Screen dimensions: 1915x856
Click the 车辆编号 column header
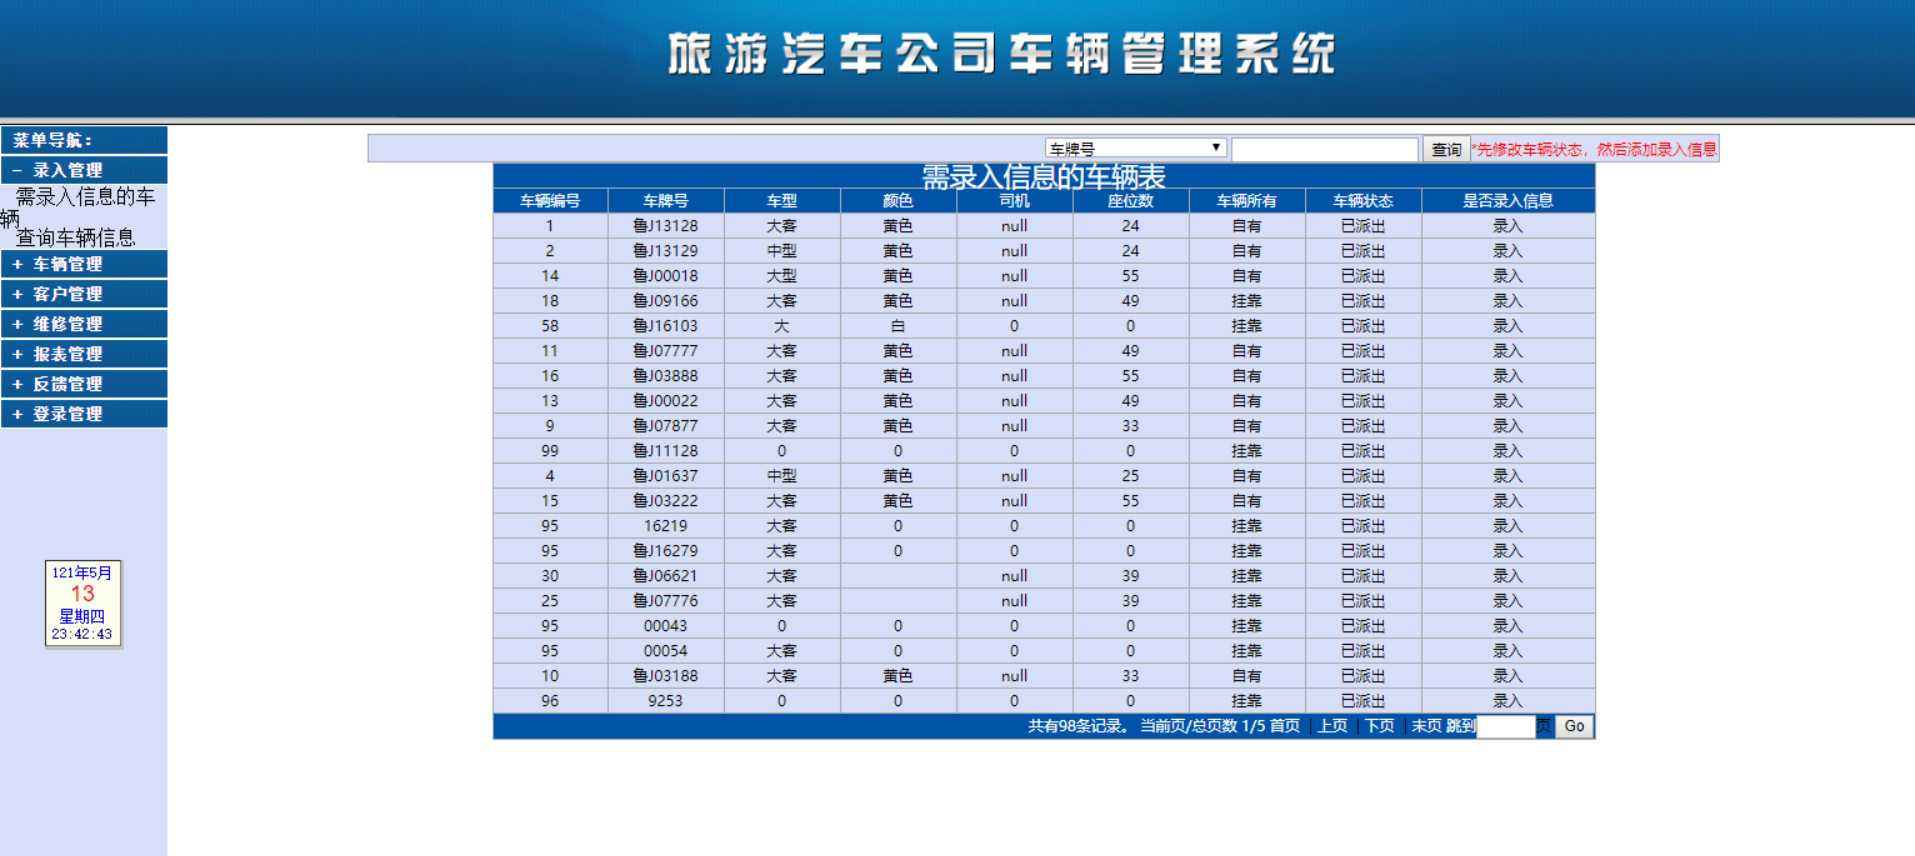(550, 201)
